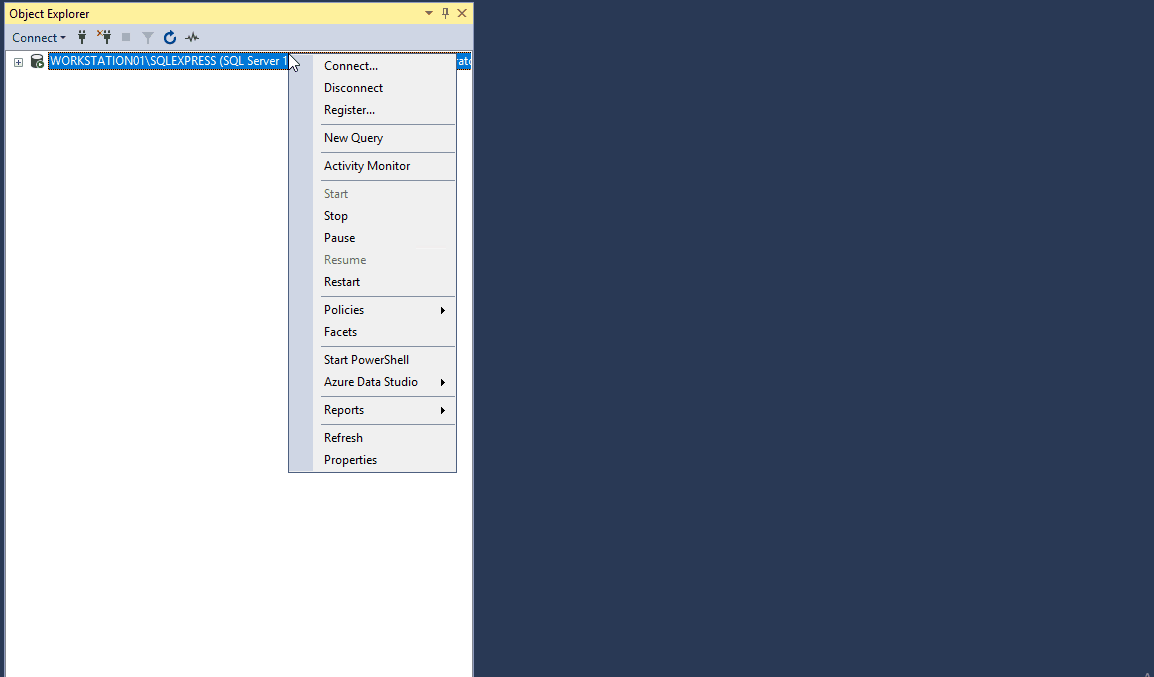Open the Connect dropdown in Object Explorer

click(x=39, y=38)
